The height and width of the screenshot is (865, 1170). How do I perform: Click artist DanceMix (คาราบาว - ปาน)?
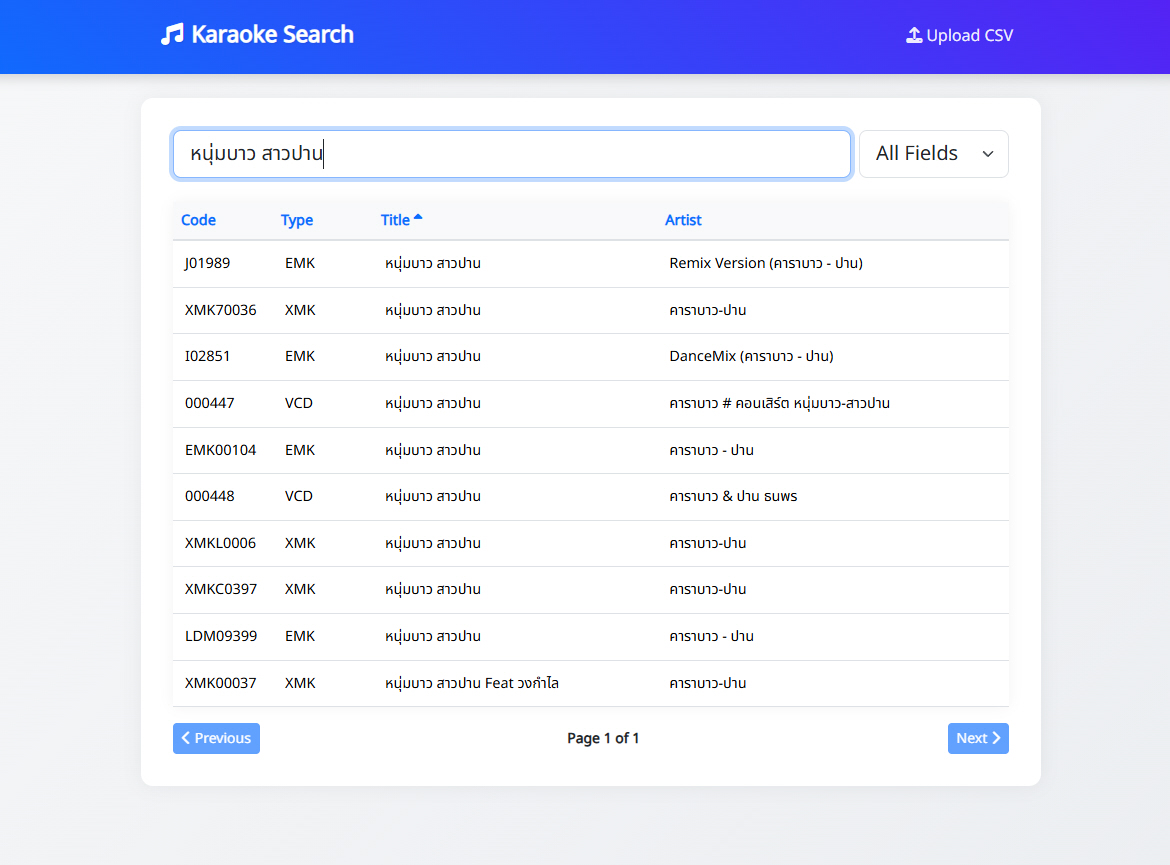click(751, 357)
